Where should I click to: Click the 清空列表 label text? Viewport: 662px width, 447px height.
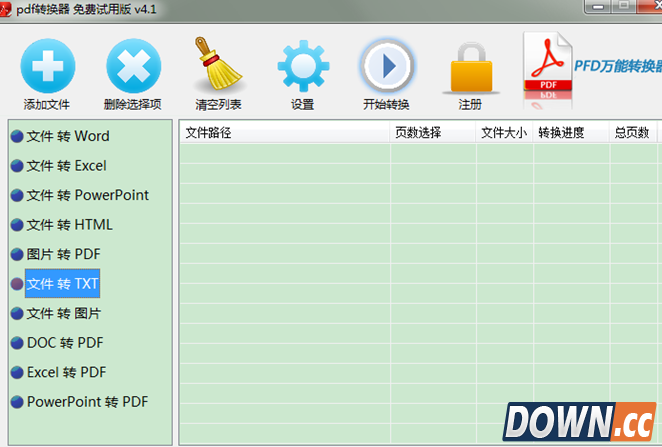tap(218, 104)
